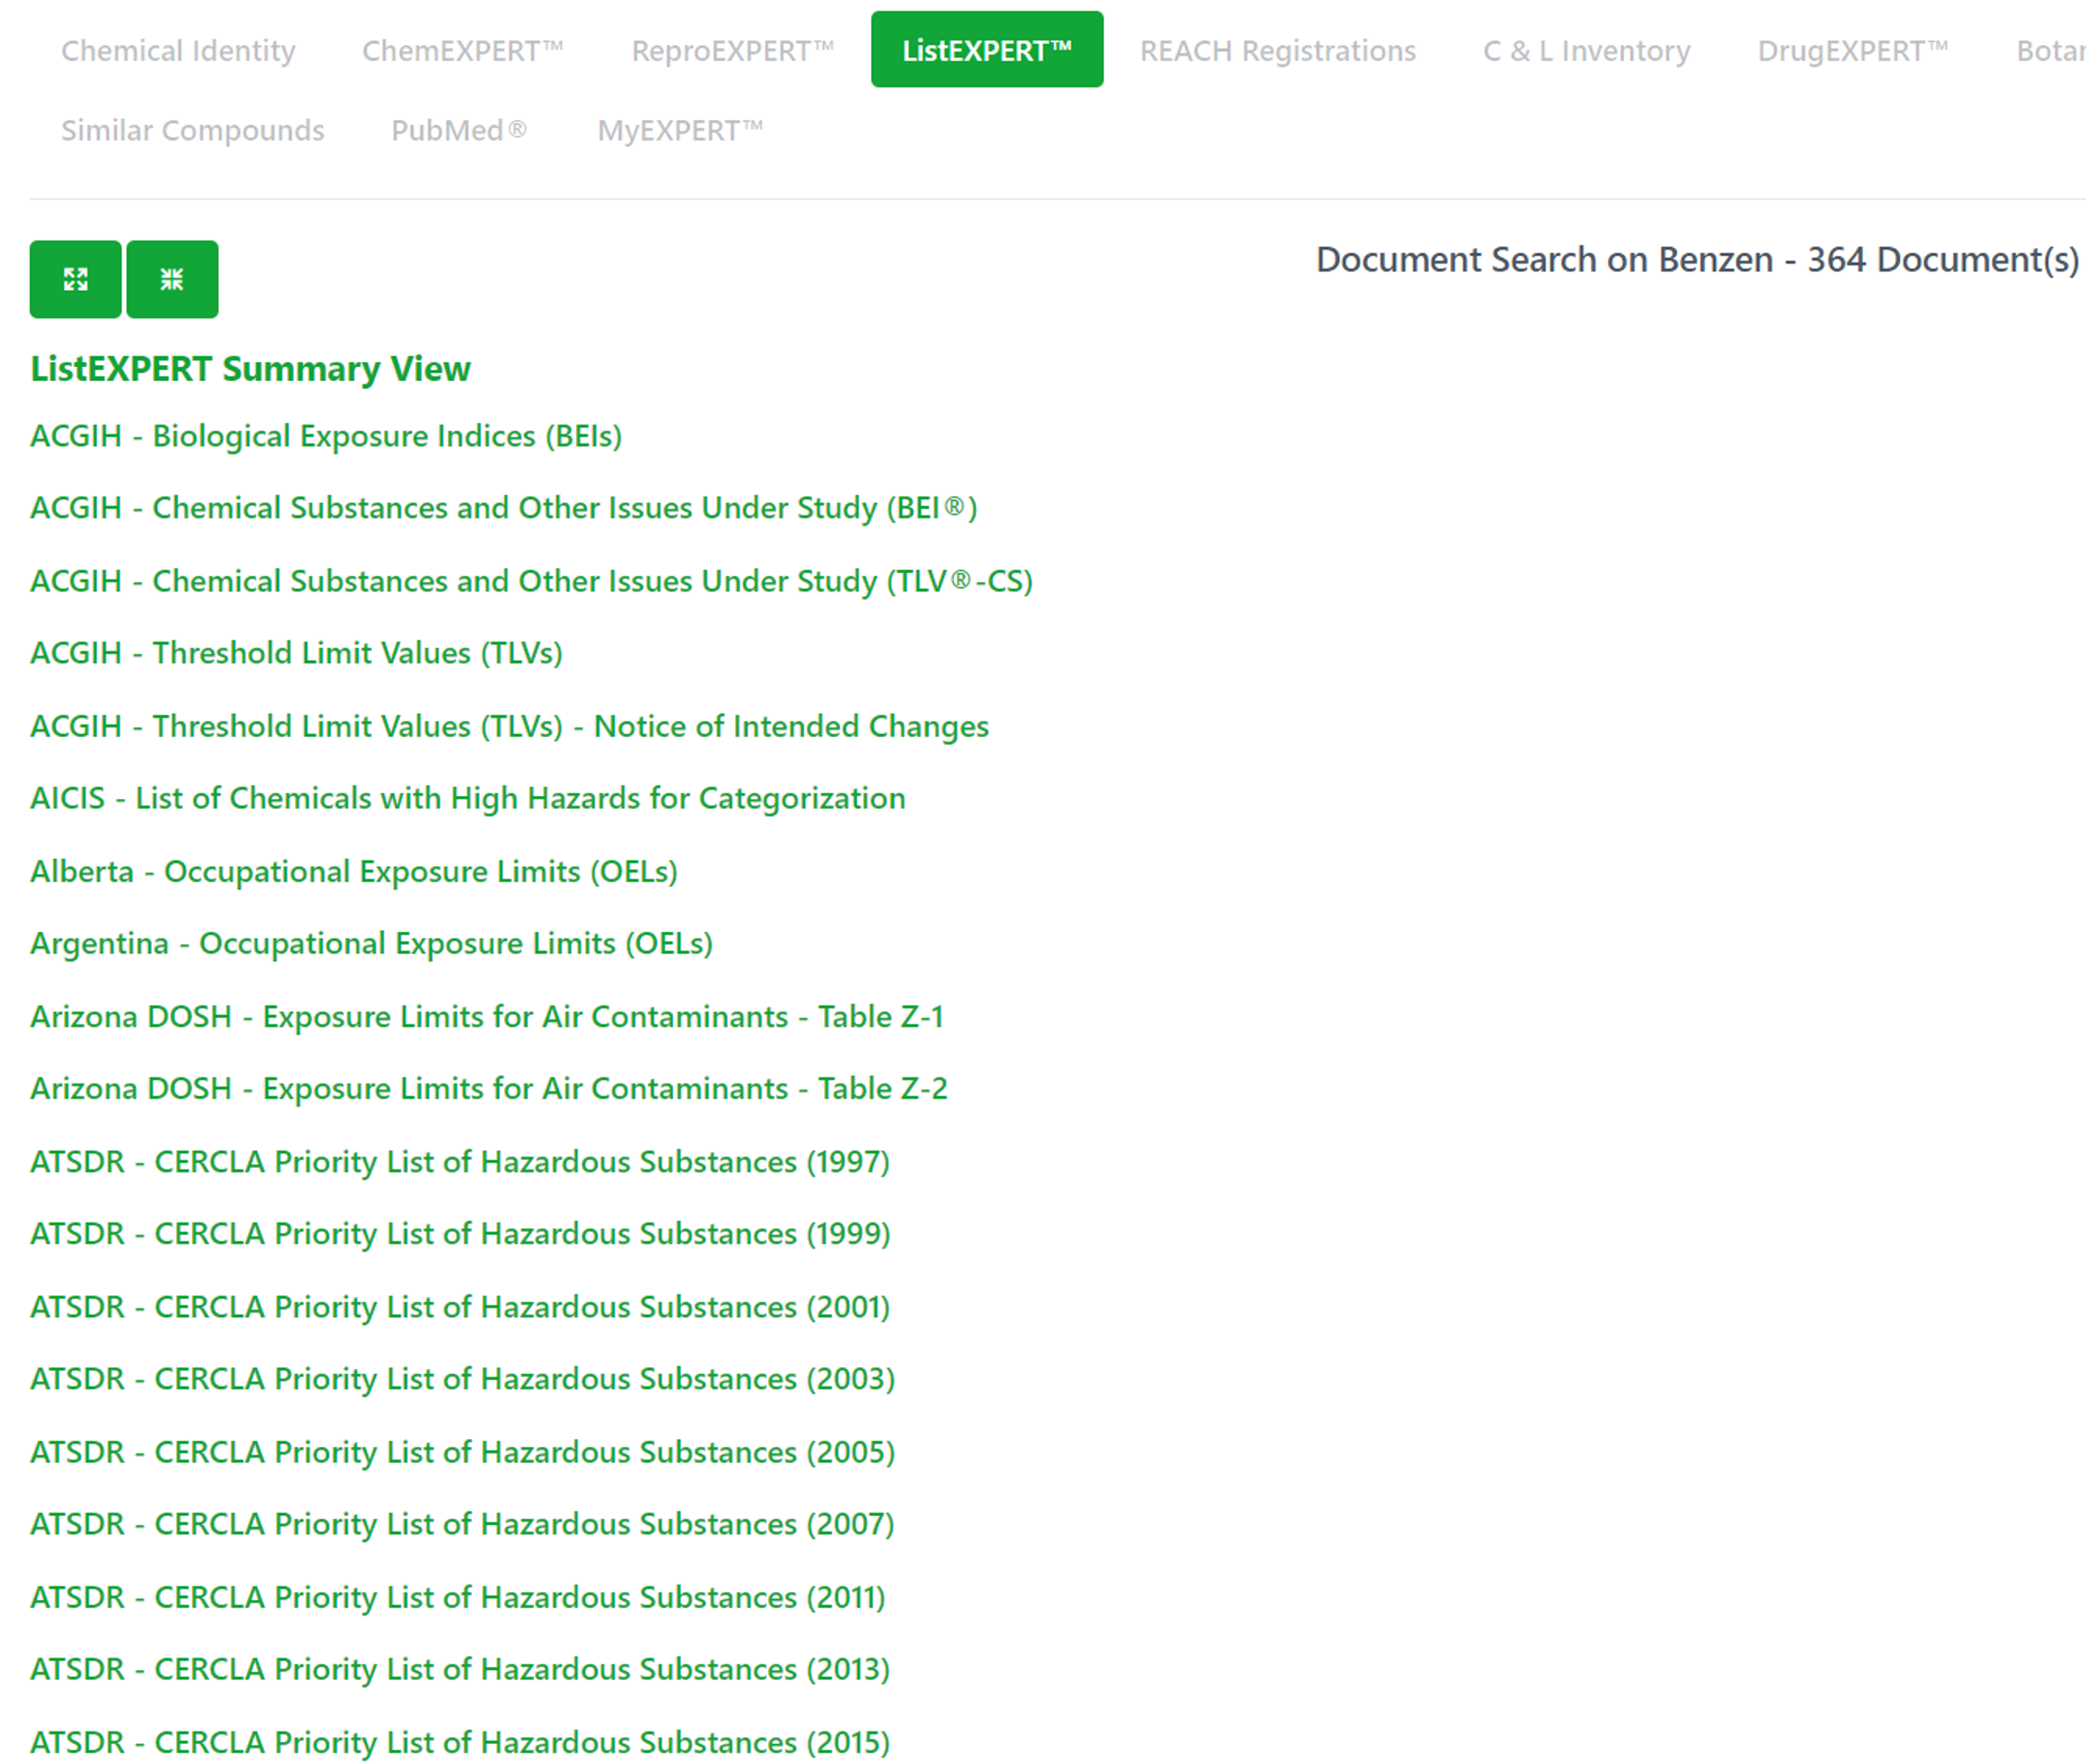Open the REACH Registrations tab

(1278, 50)
